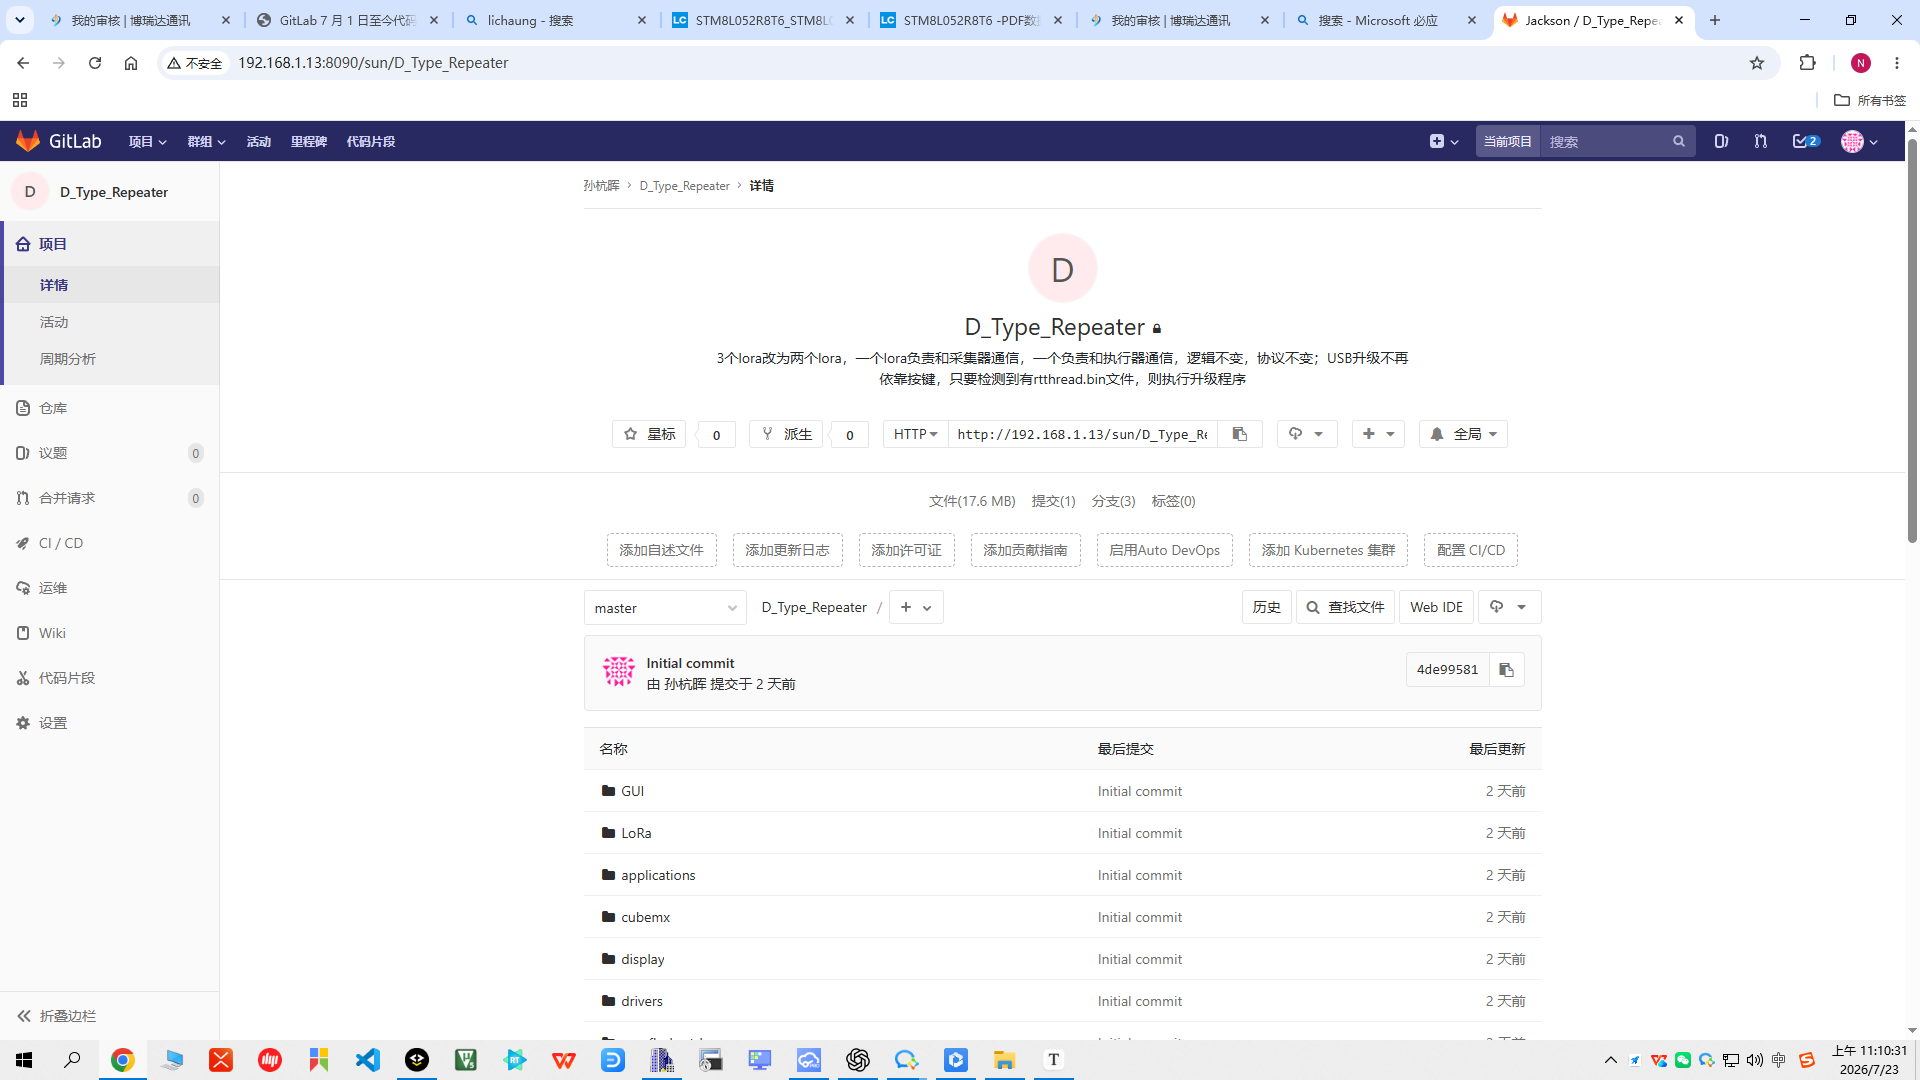Click the 历史 button

click(1266, 607)
